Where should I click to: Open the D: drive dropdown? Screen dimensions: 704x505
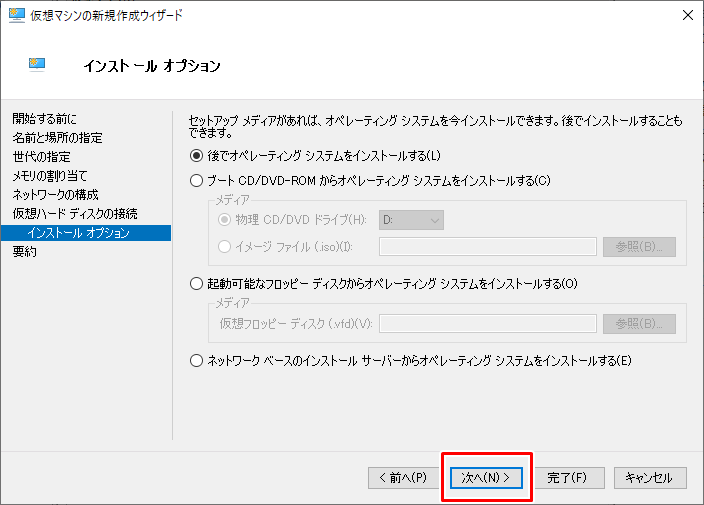tap(411, 220)
